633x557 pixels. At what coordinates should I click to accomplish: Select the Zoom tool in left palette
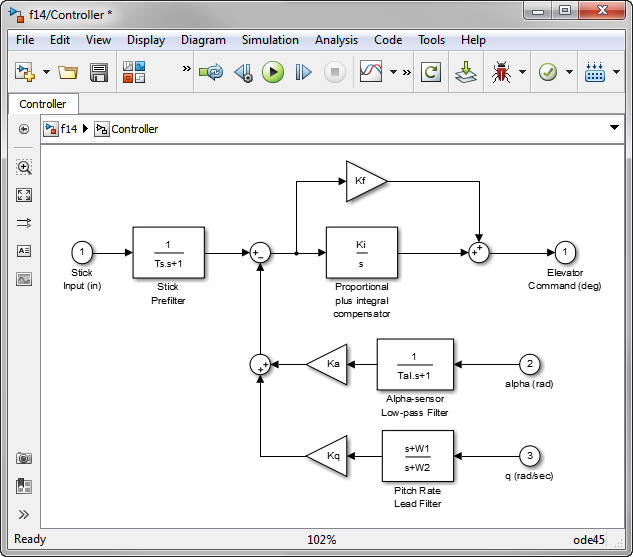[x=24, y=167]
